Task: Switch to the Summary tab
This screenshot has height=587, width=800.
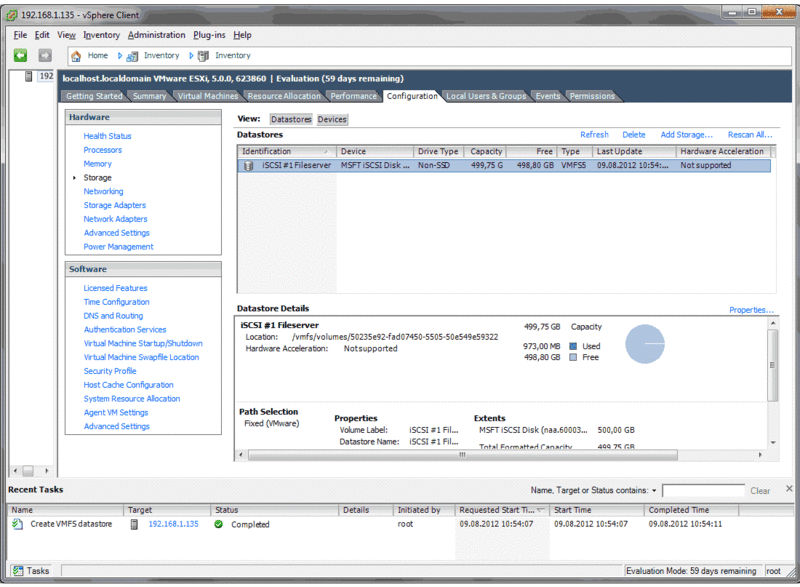Action: [149, 96]
